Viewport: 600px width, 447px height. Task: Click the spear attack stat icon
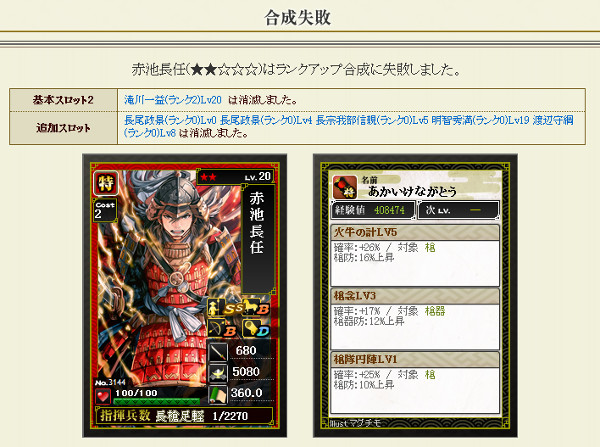(218, 352)
